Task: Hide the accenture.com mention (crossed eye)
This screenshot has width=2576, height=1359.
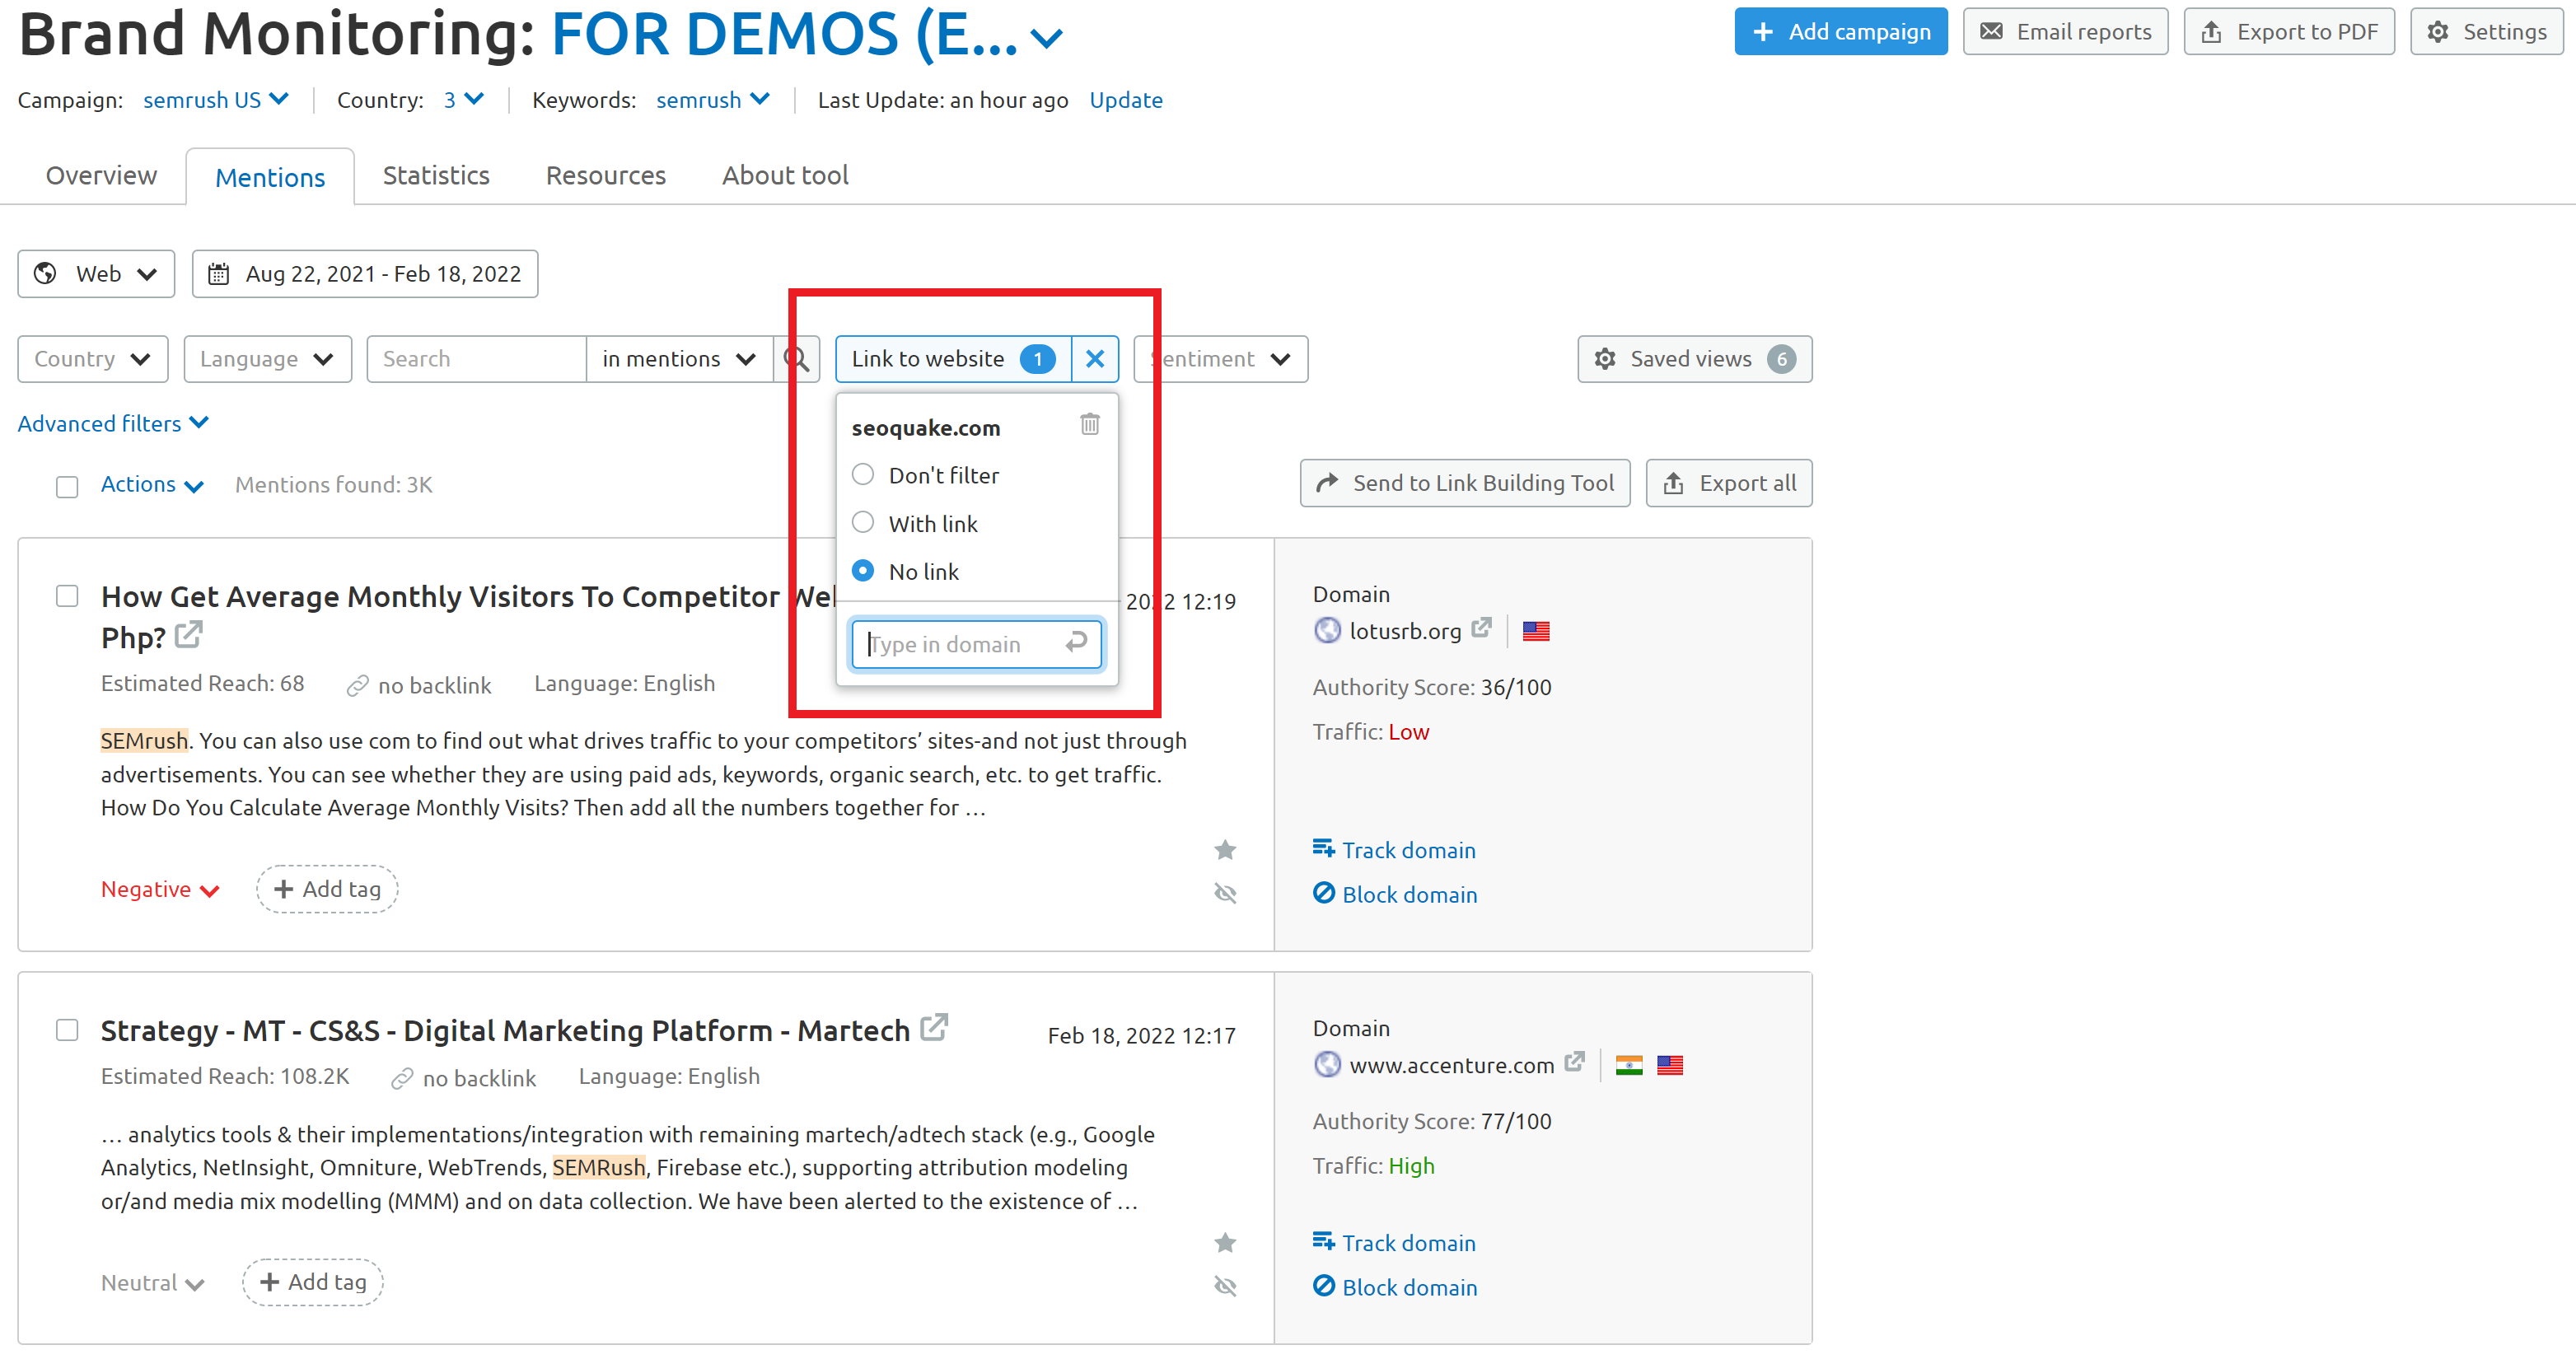Action: [x=1225, y=1286]
